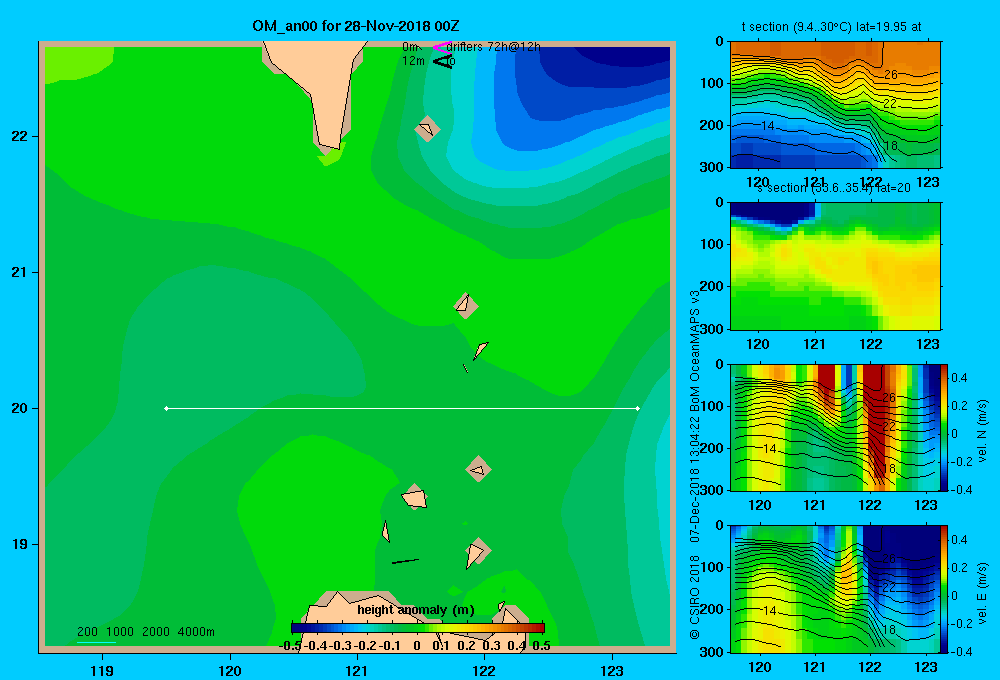Open the eastward velocity section panel
The width and height of the screenshot is (1000, 680).
pyautogui.click(x=835, y=589)
